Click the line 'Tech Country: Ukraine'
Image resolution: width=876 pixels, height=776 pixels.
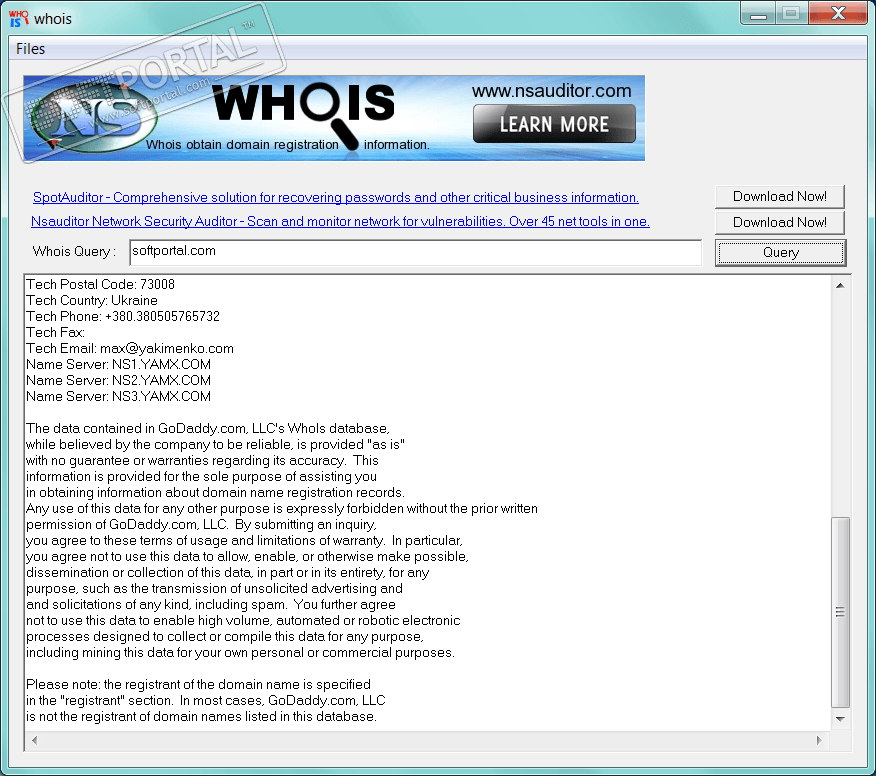click(92, 301)
